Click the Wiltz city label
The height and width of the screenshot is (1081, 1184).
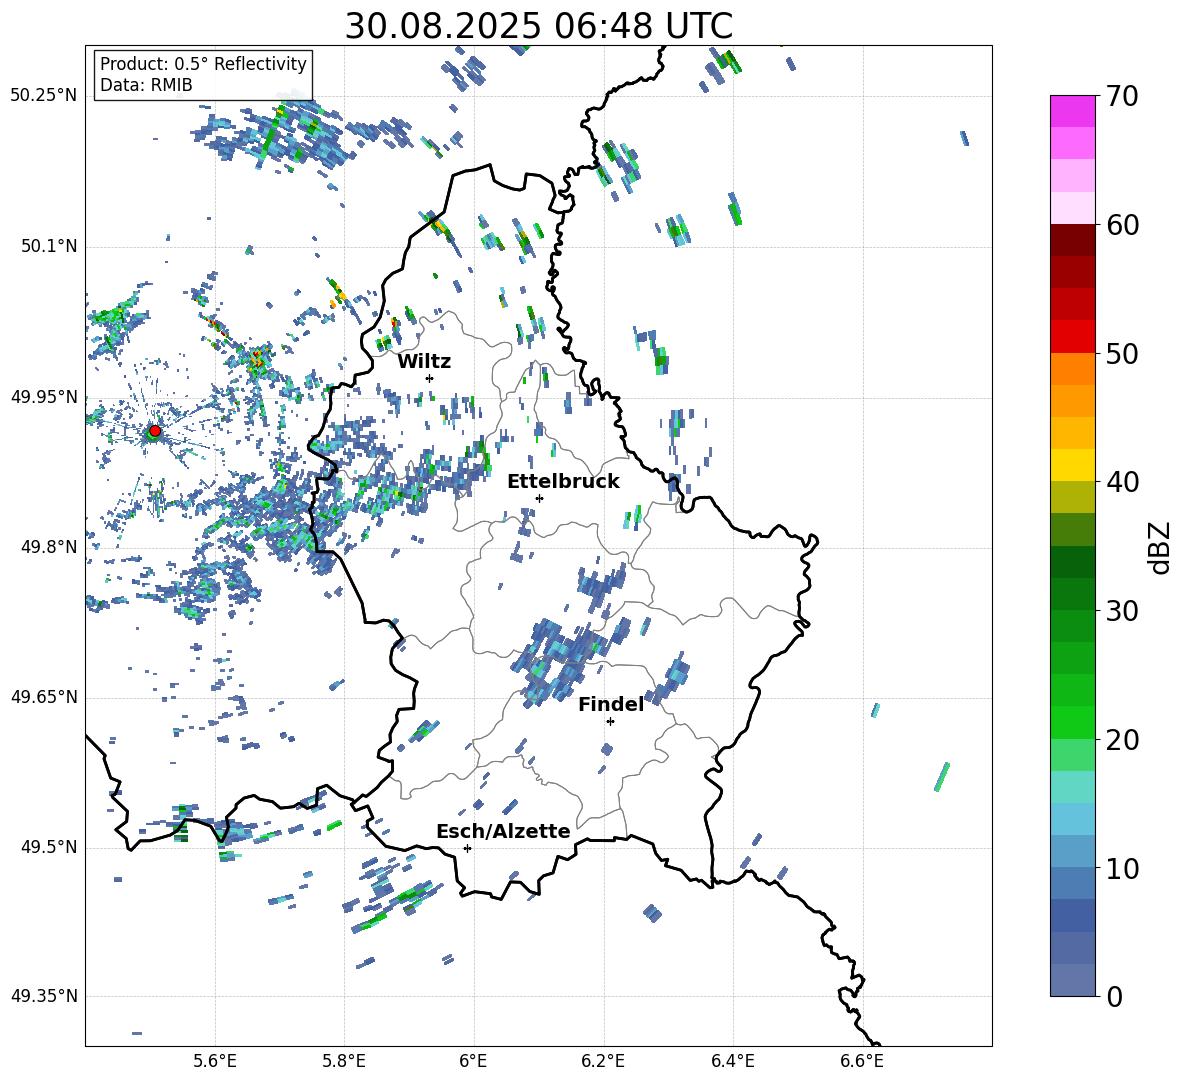tap(424, 362)
